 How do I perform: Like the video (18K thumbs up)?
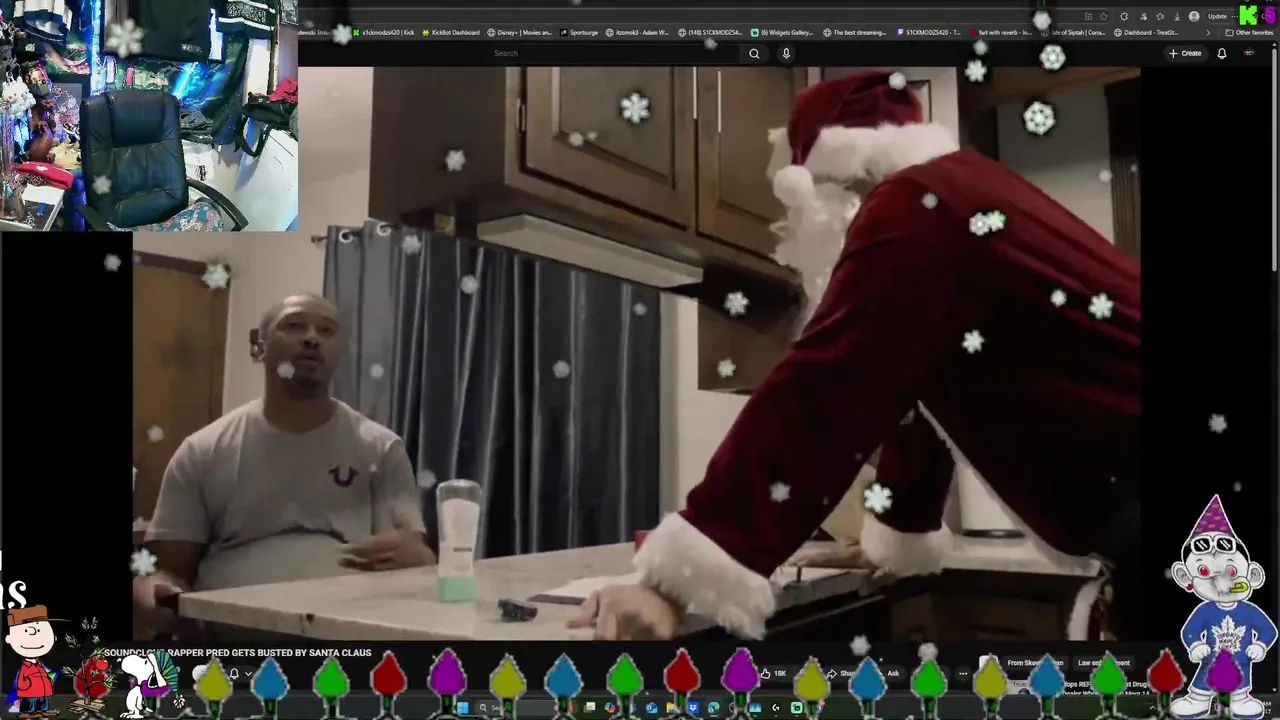pos(775,674)
